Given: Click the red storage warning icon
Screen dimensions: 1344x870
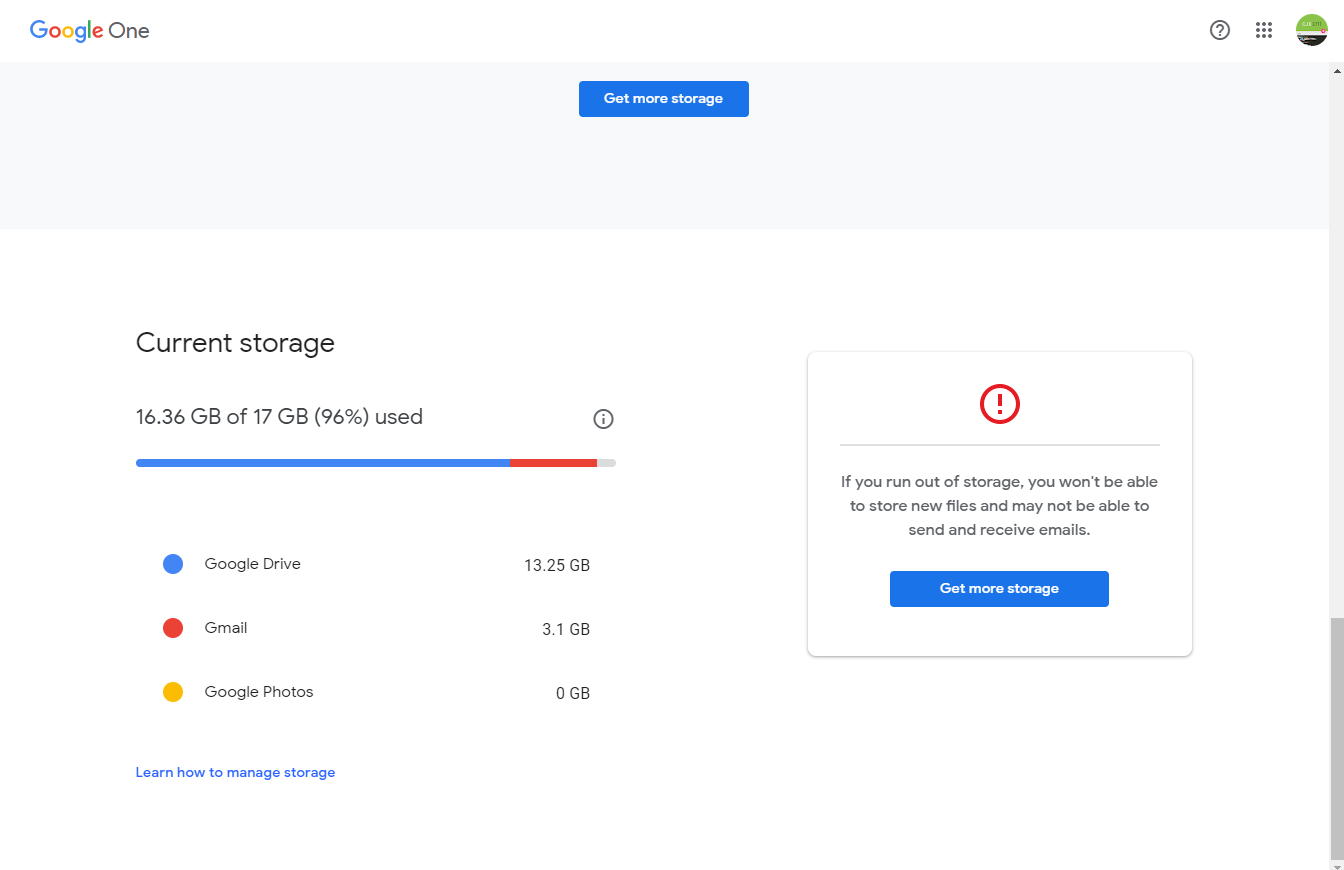Looking at the screenshot, I should [x=999, y=403].
